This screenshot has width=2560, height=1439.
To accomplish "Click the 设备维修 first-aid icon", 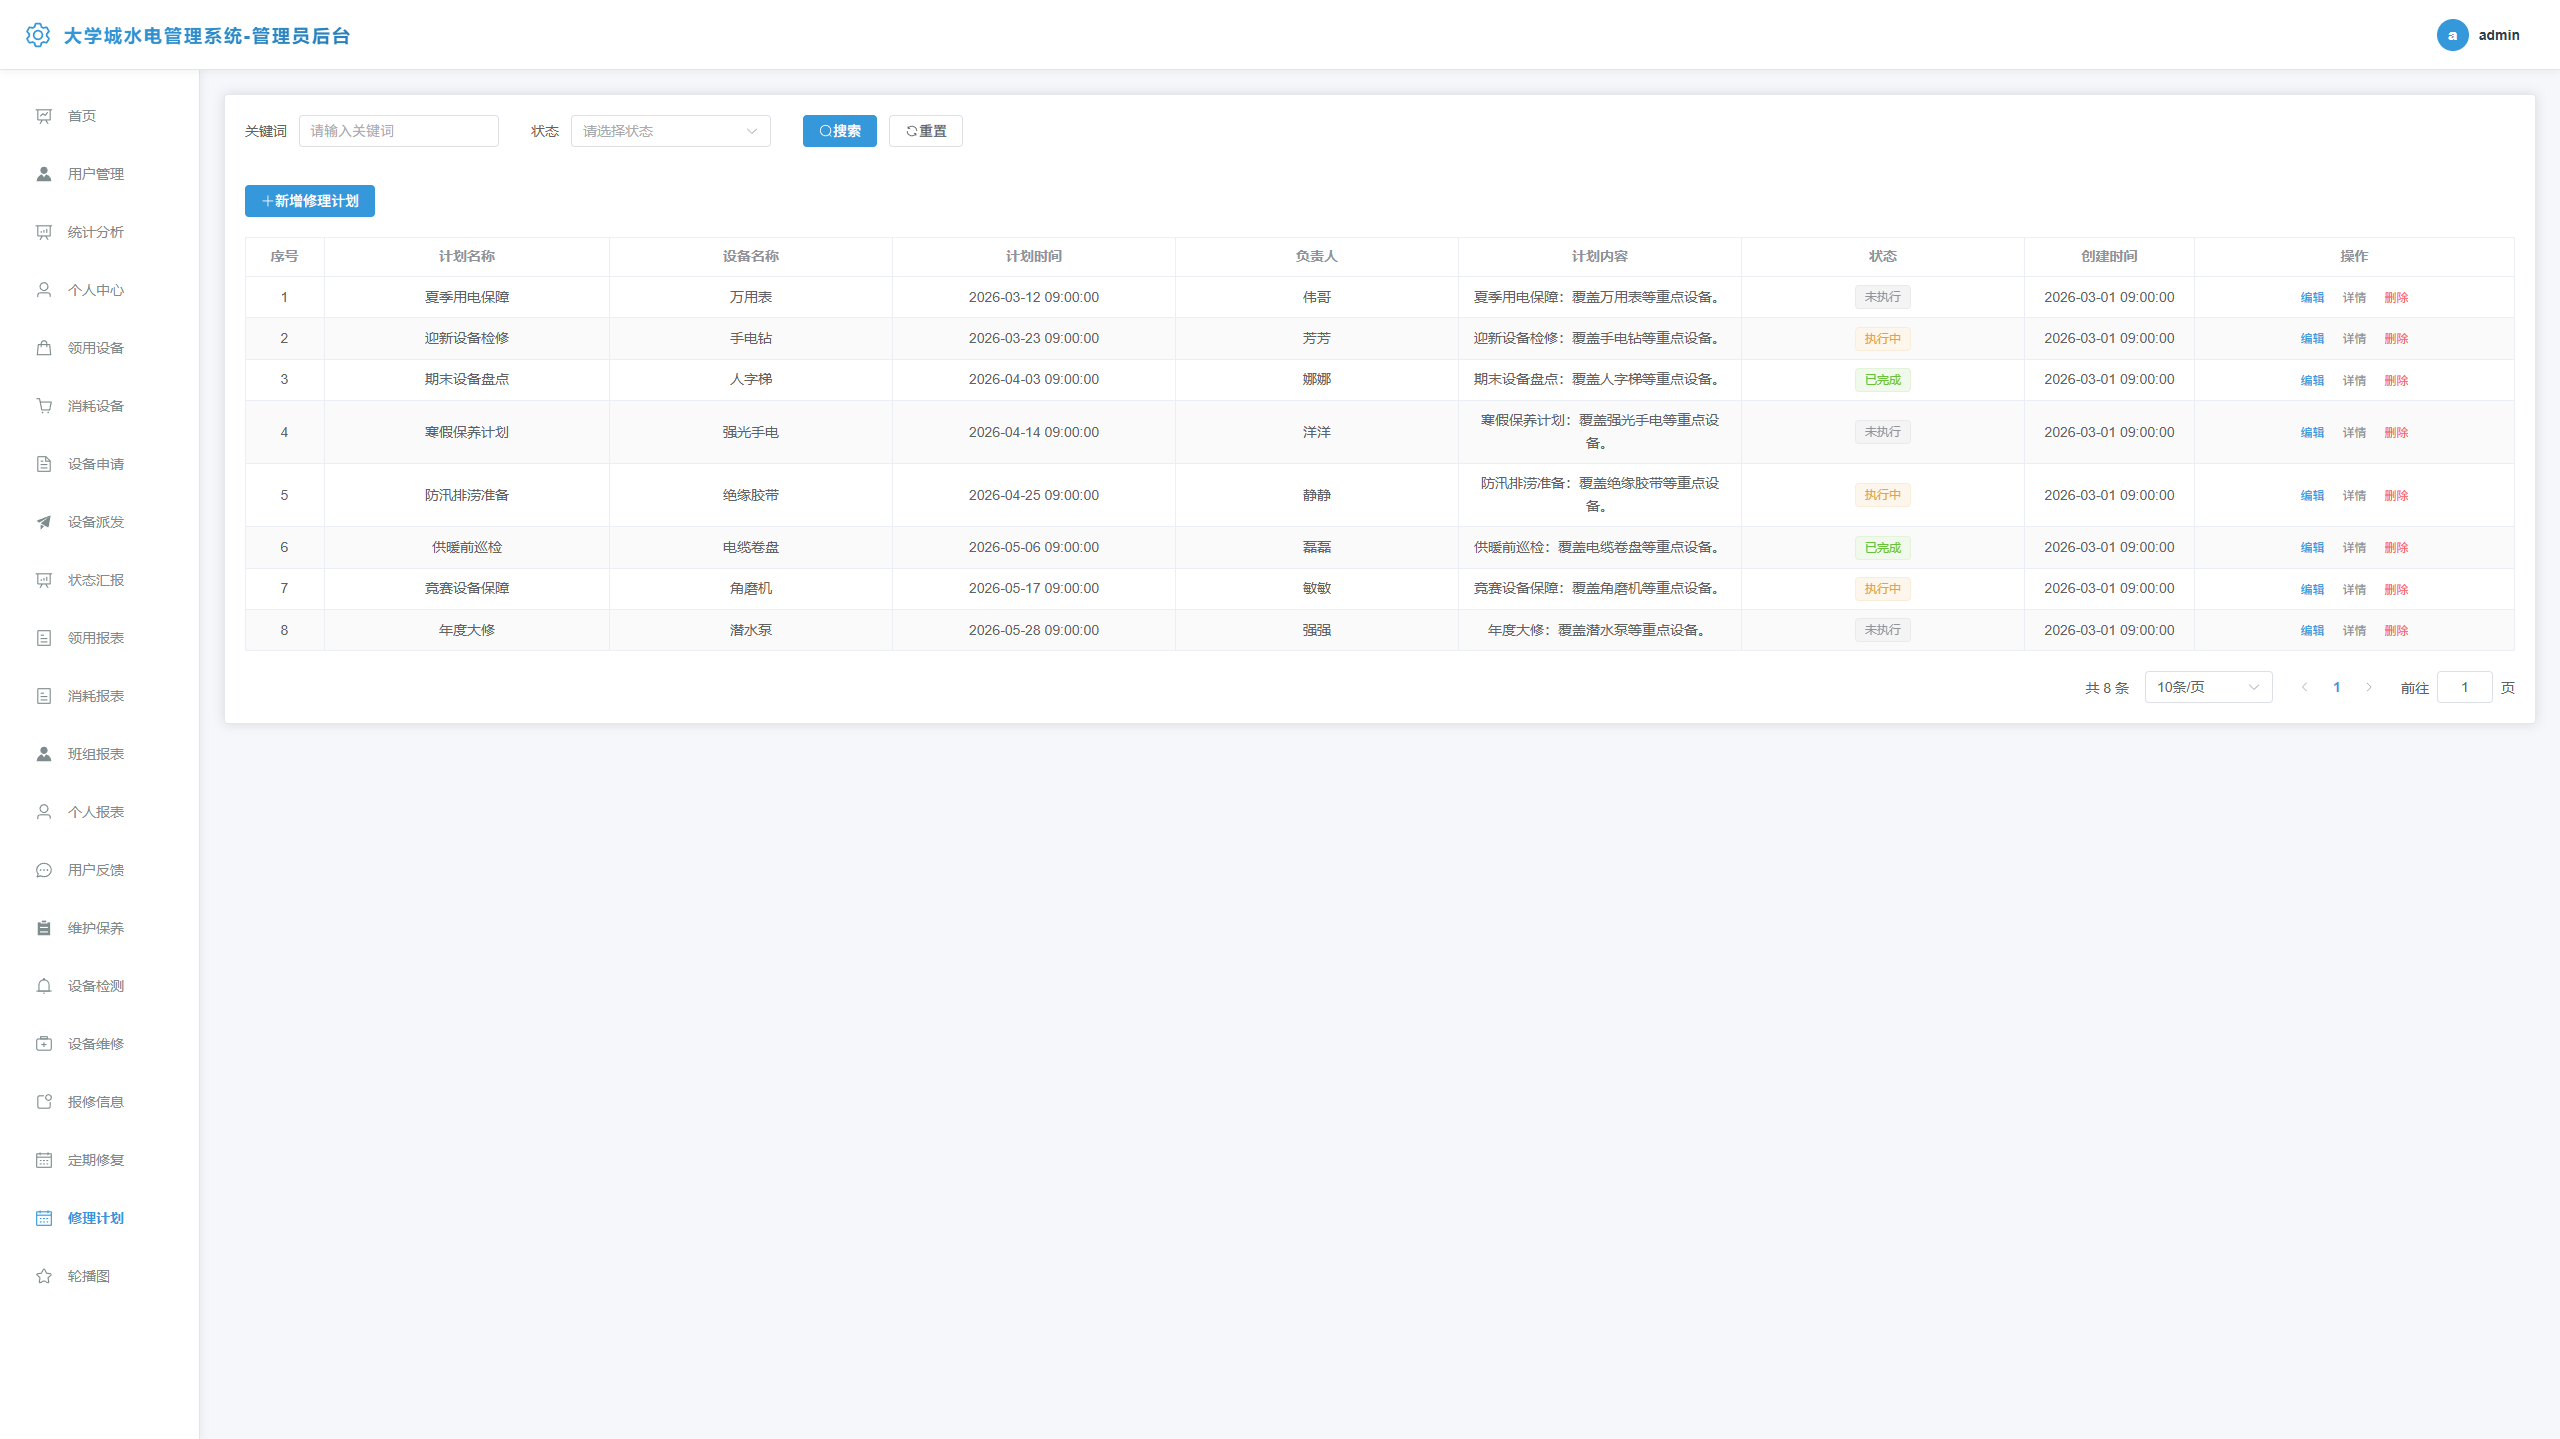I will tap(44, 1044).
